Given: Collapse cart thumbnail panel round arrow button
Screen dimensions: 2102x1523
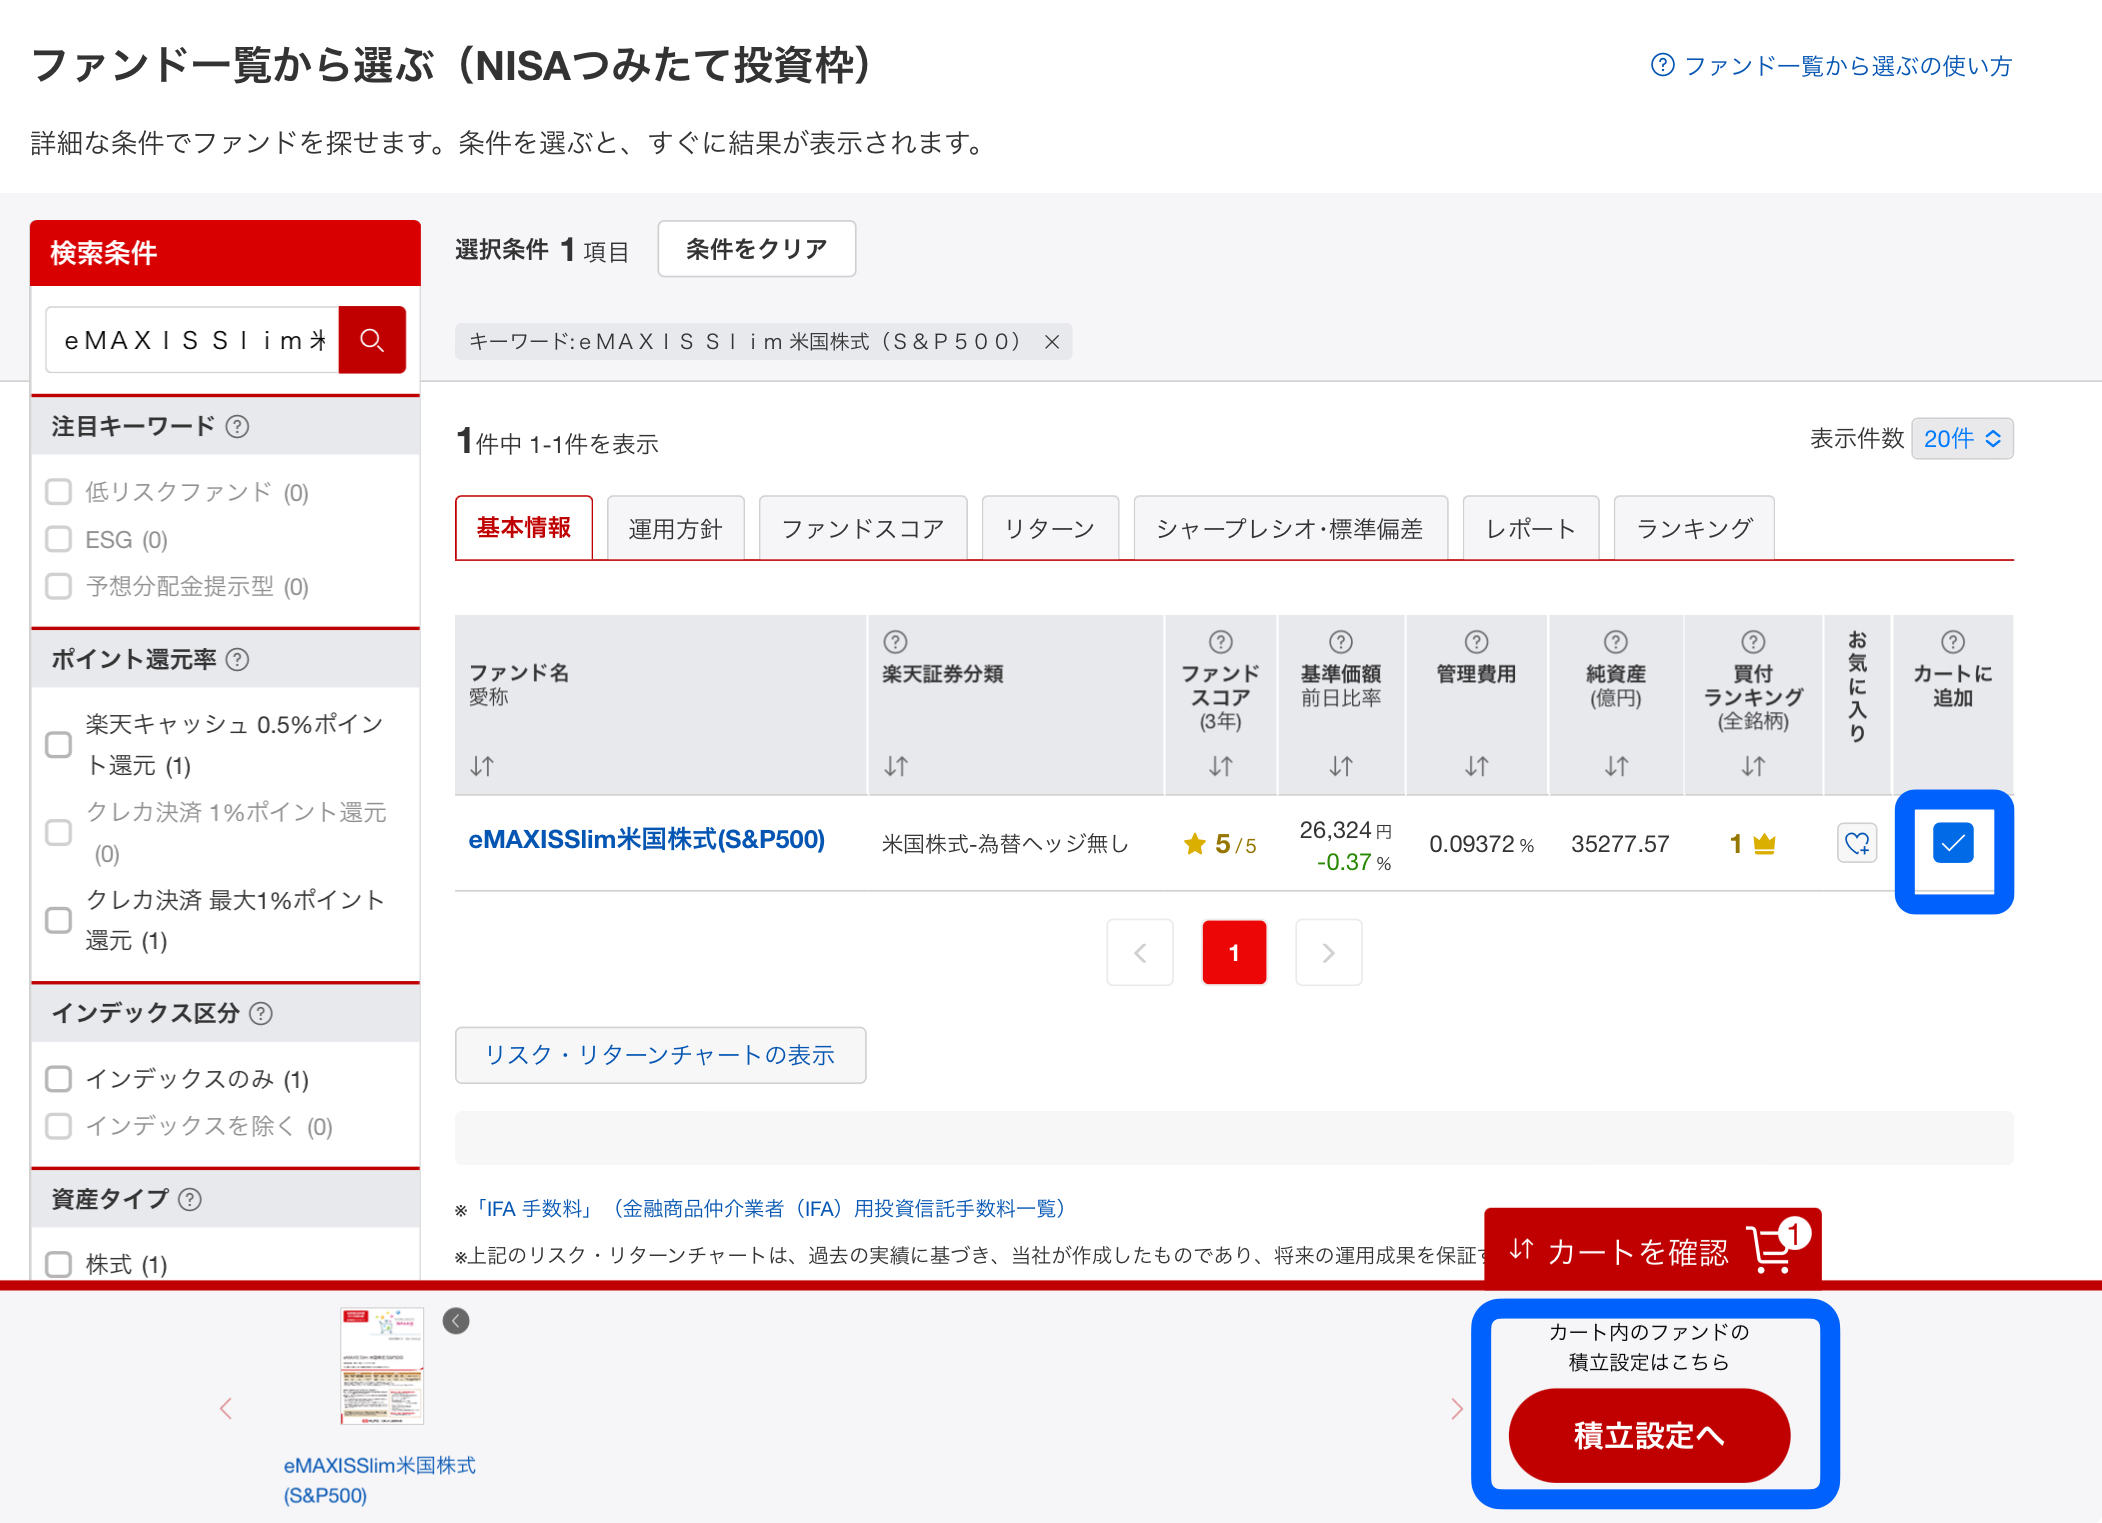Looking at the screenshot, I should coord(456,1321).
